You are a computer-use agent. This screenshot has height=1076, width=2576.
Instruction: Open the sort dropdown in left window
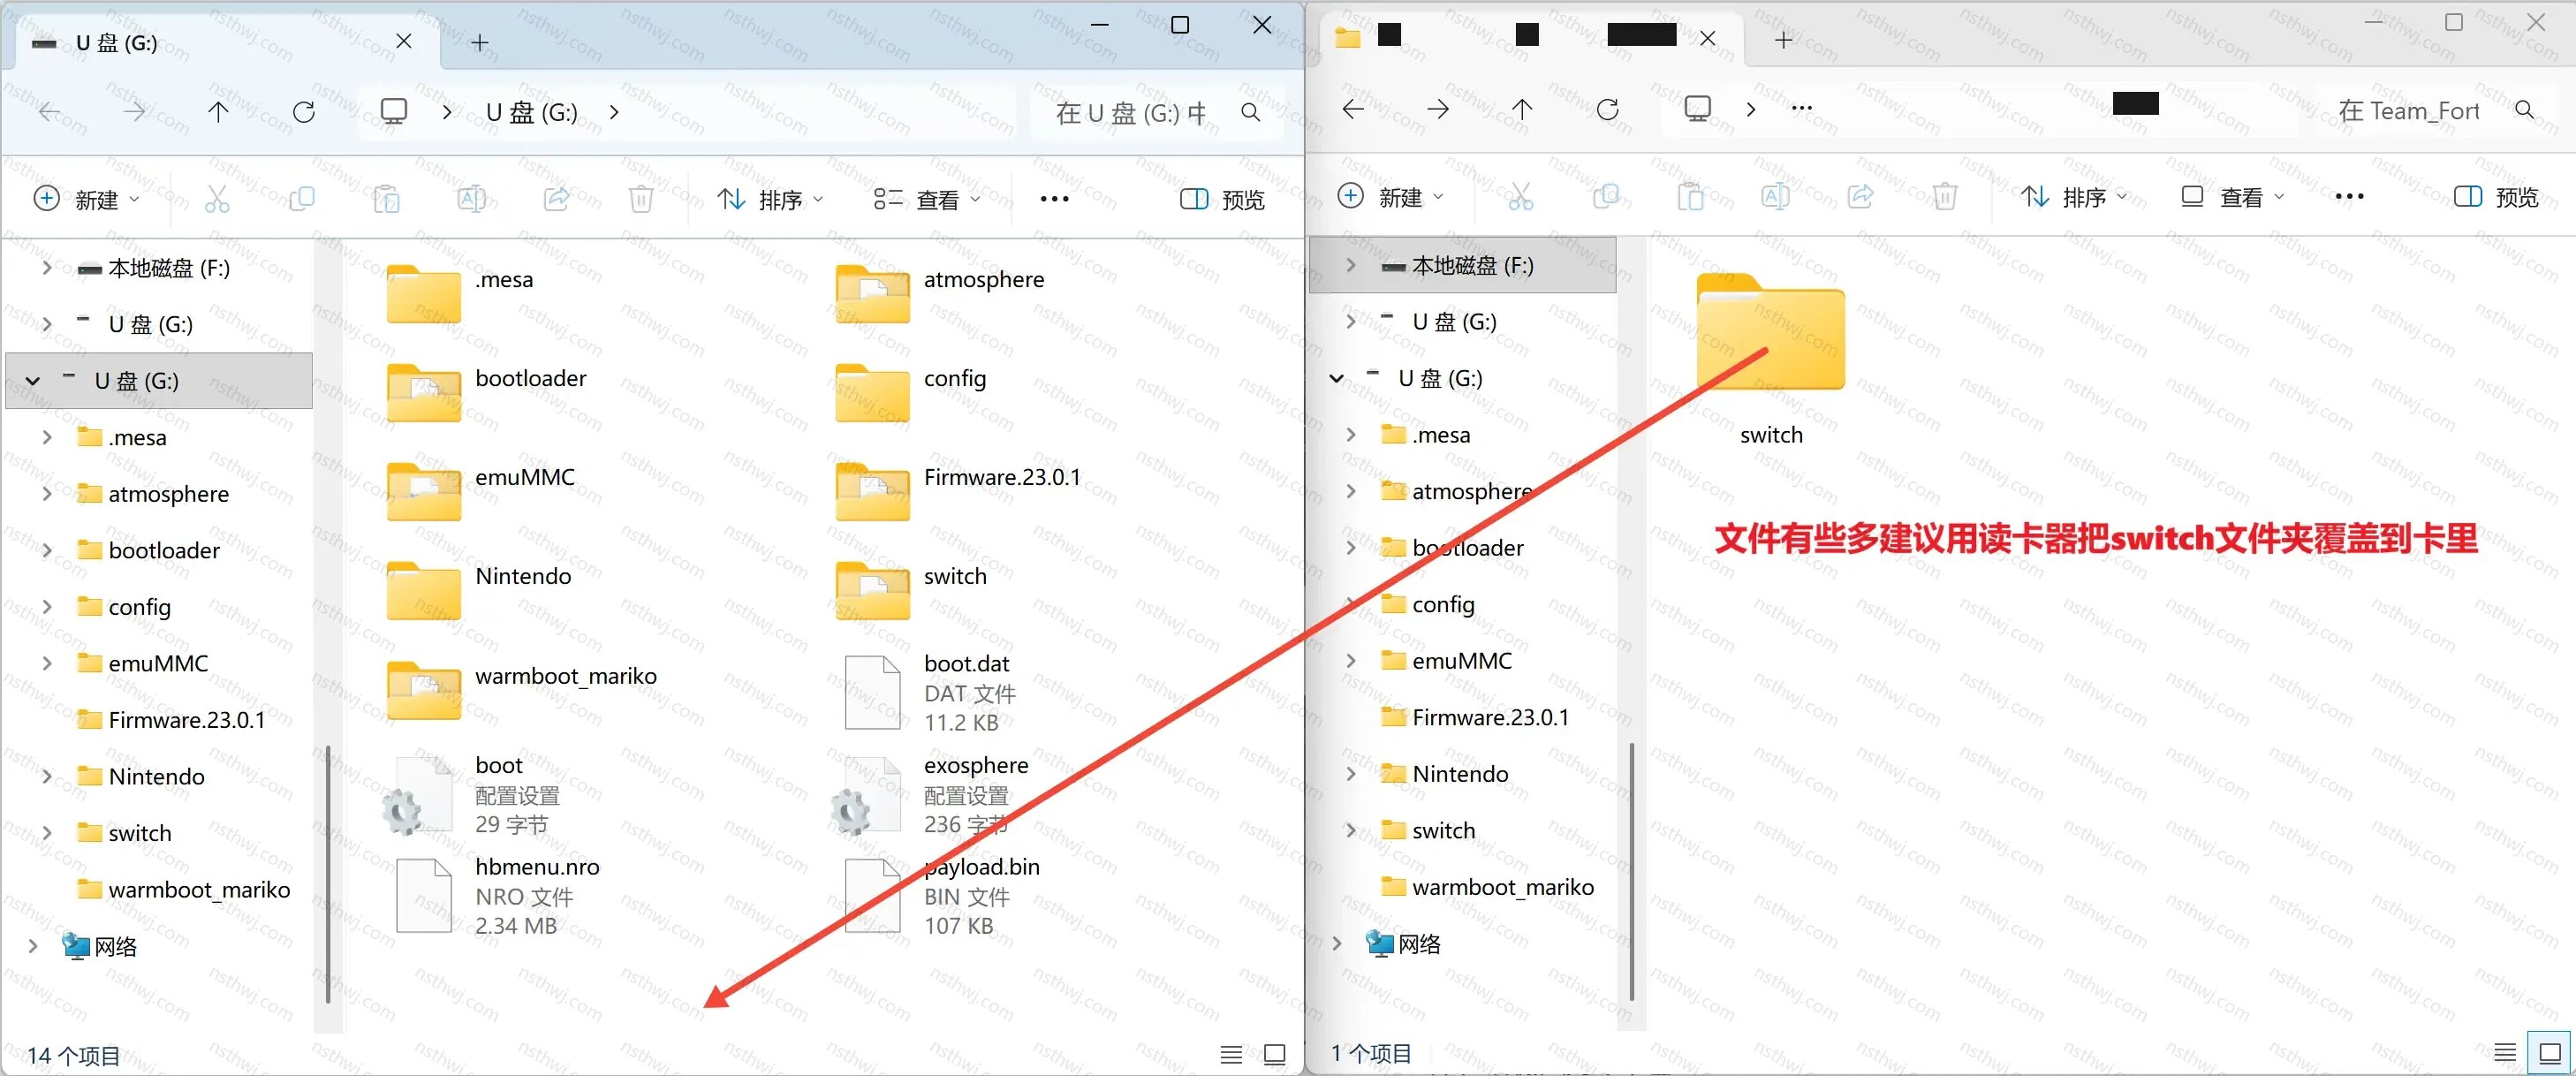tap(770, 199)
